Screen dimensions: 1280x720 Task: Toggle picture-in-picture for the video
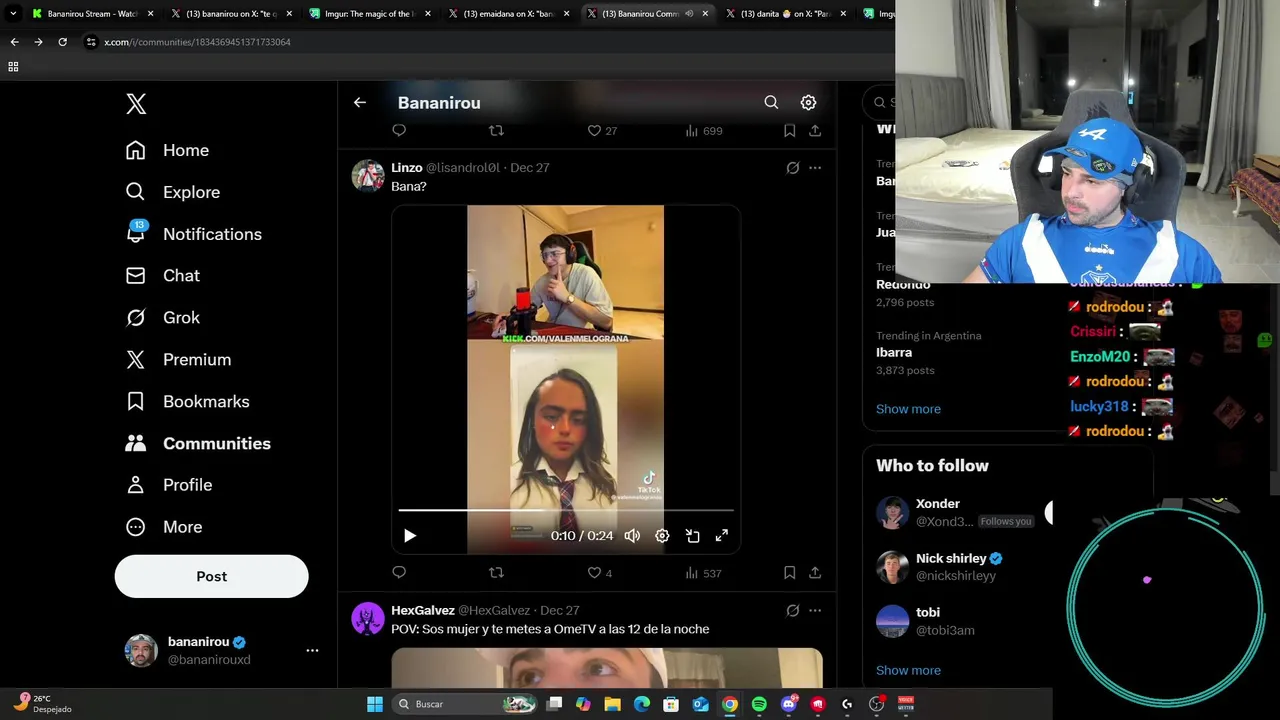click(x=692, y=536)
